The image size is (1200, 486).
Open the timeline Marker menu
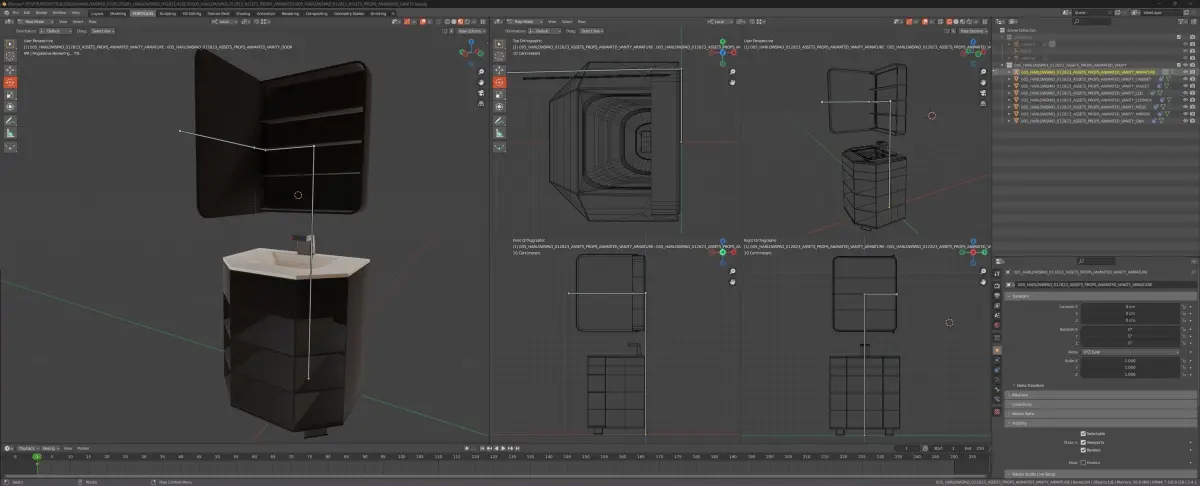tap(83, 448)
